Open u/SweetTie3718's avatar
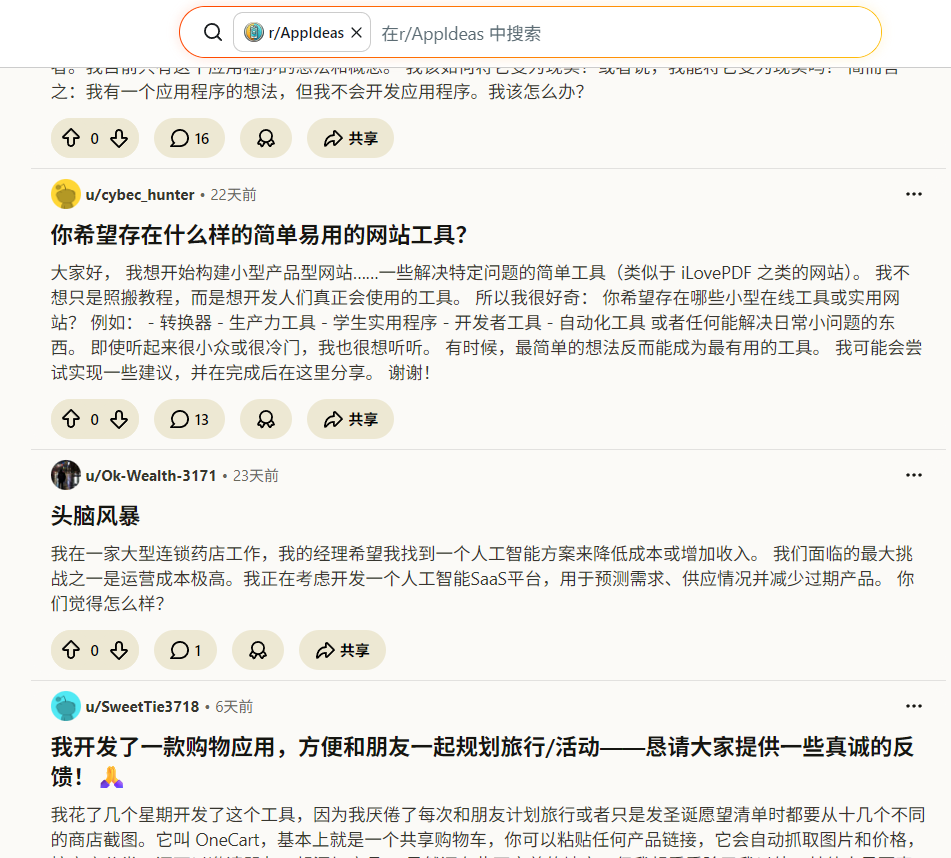Screen dimensions: 951x858 click(x=66, y=706)
